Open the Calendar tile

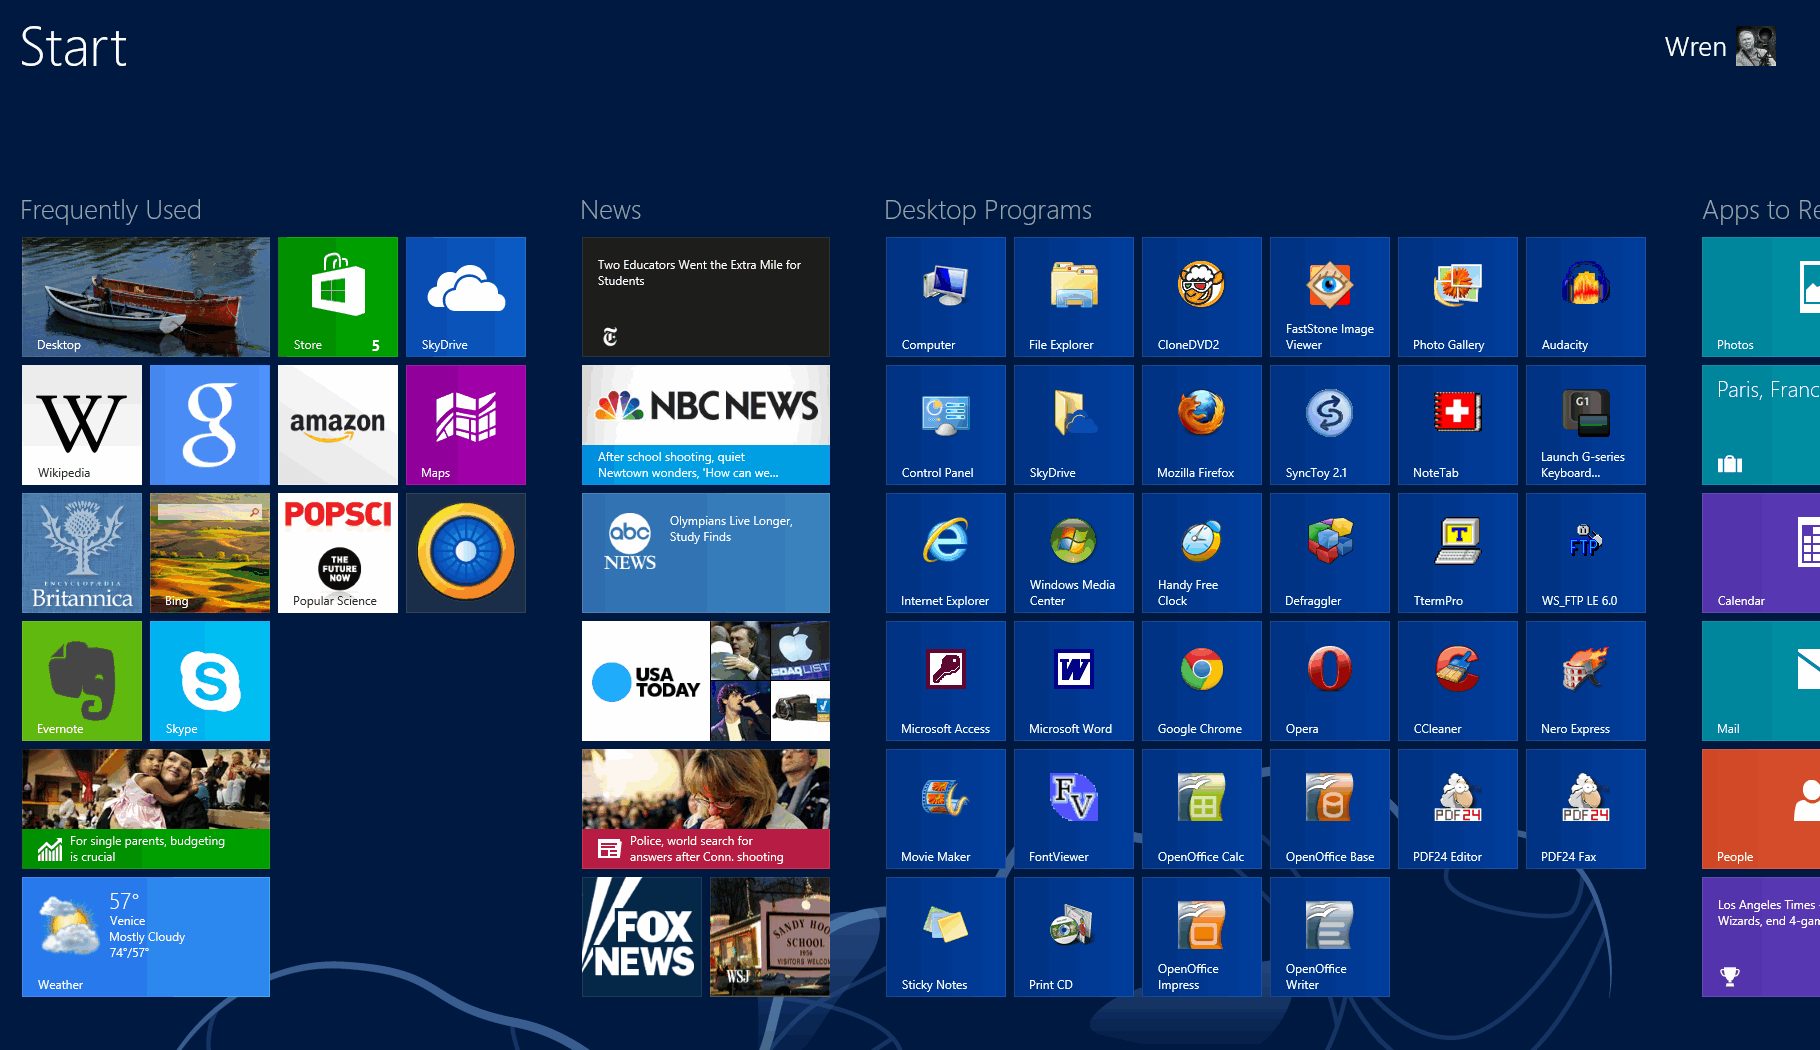coord(1761,553)
